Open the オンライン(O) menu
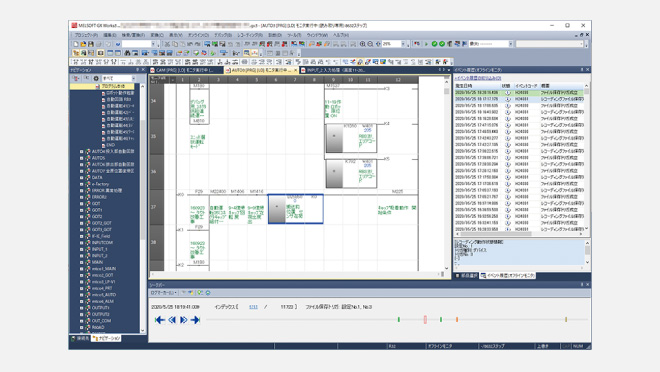 point(198,35)
